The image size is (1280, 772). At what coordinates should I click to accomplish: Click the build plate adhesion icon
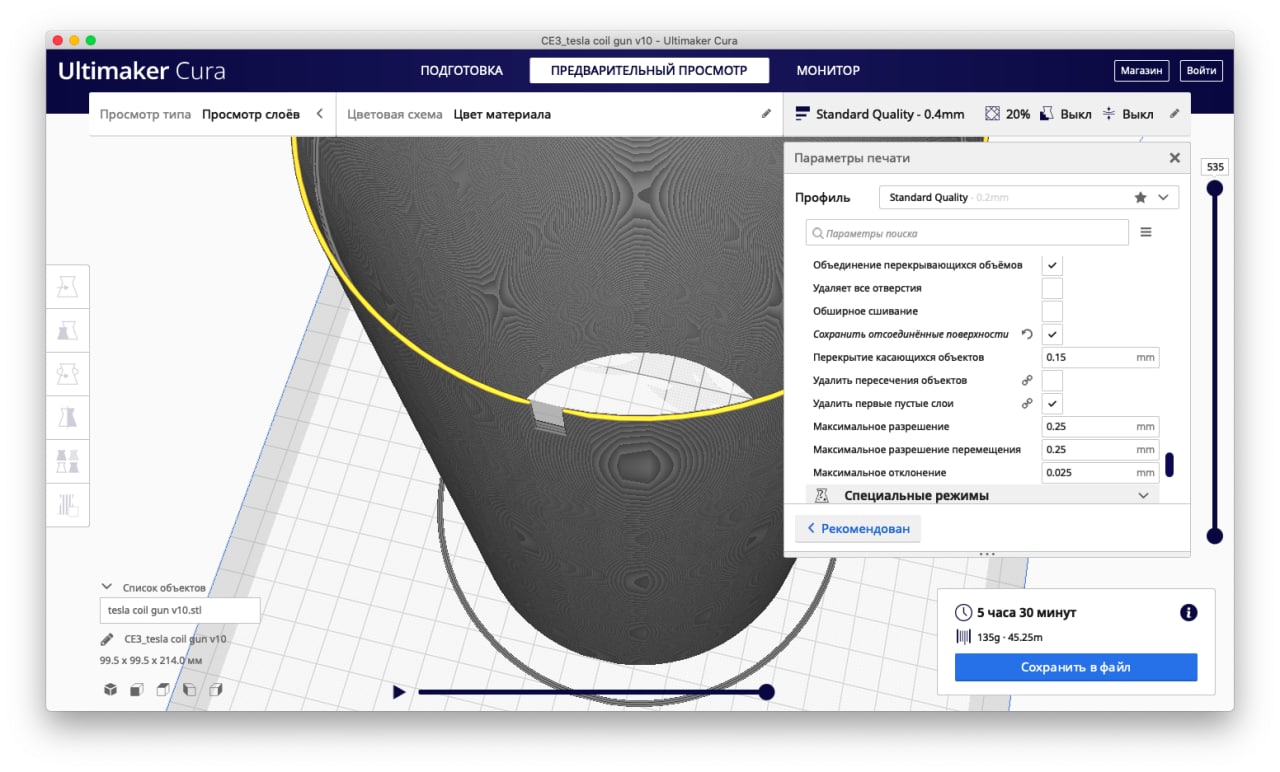click(x=1109, y=114)
